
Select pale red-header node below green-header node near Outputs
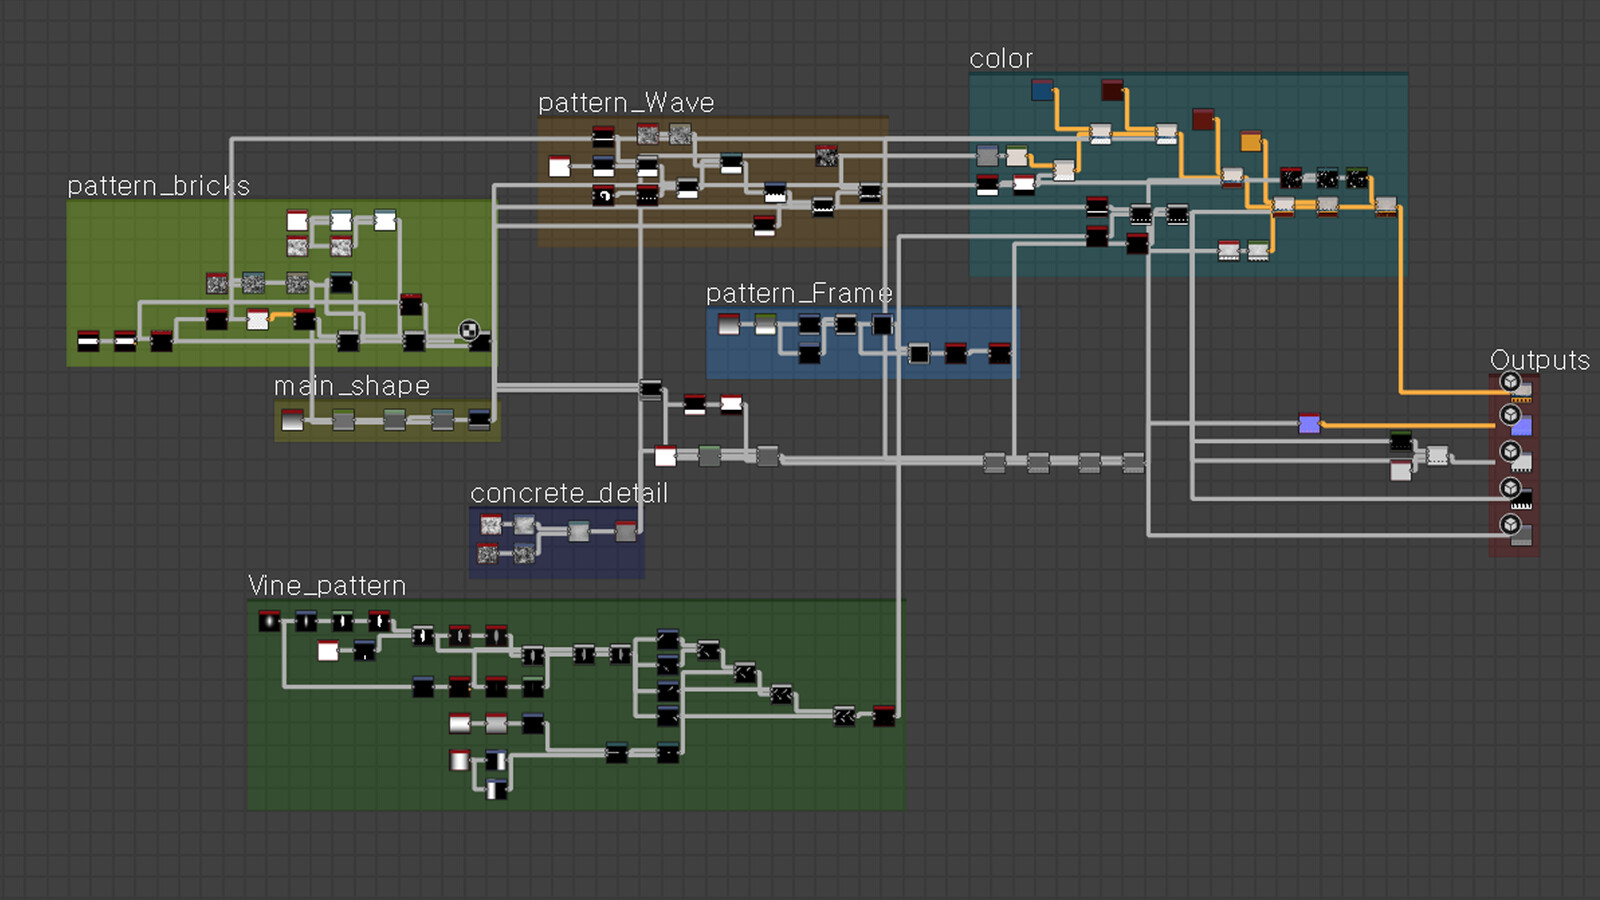tap(1401, 470)
